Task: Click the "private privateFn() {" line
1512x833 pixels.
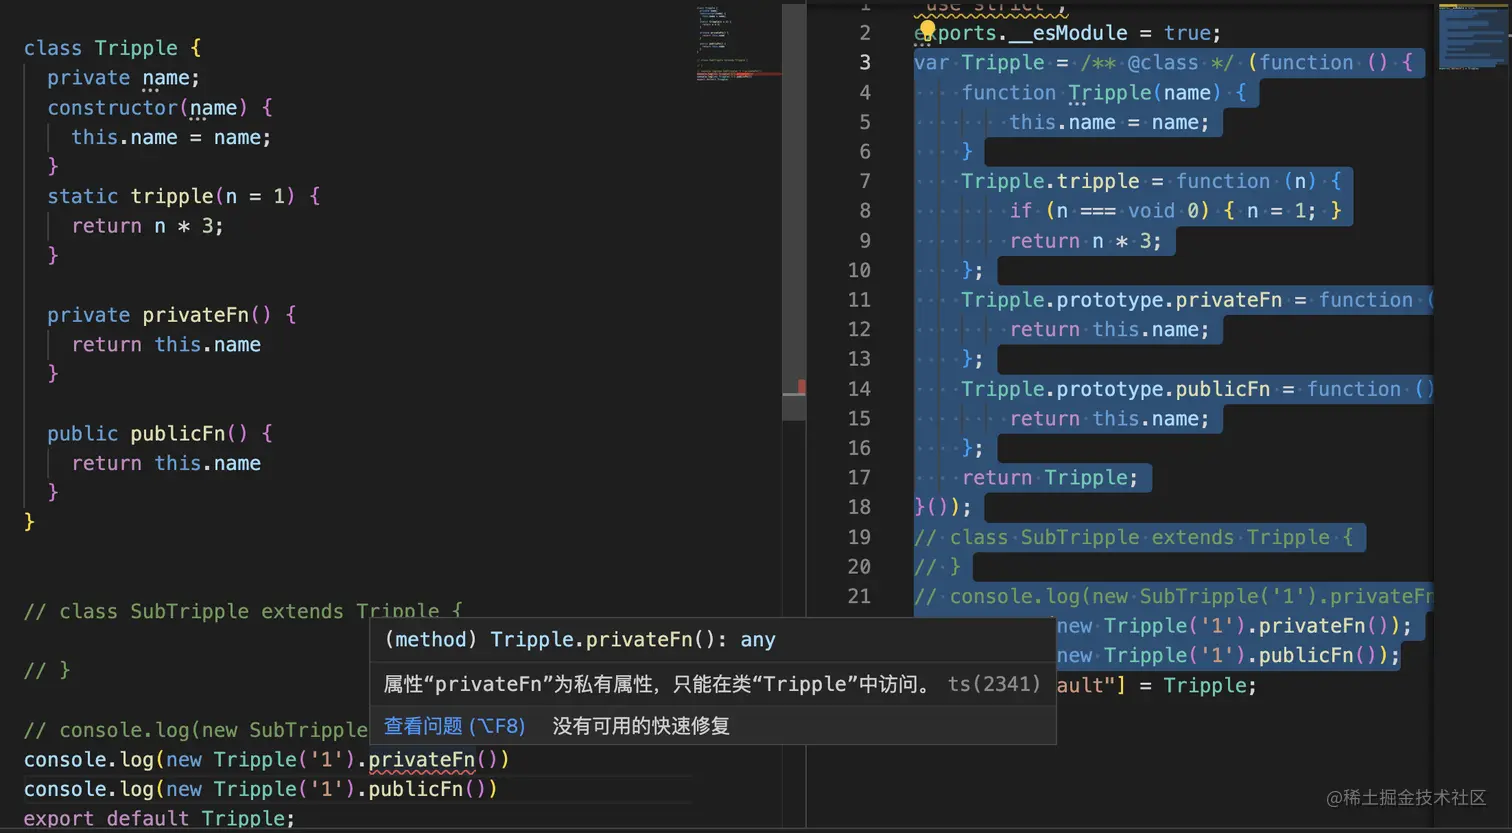Action: pyautogui.click(x=172, y=315)
